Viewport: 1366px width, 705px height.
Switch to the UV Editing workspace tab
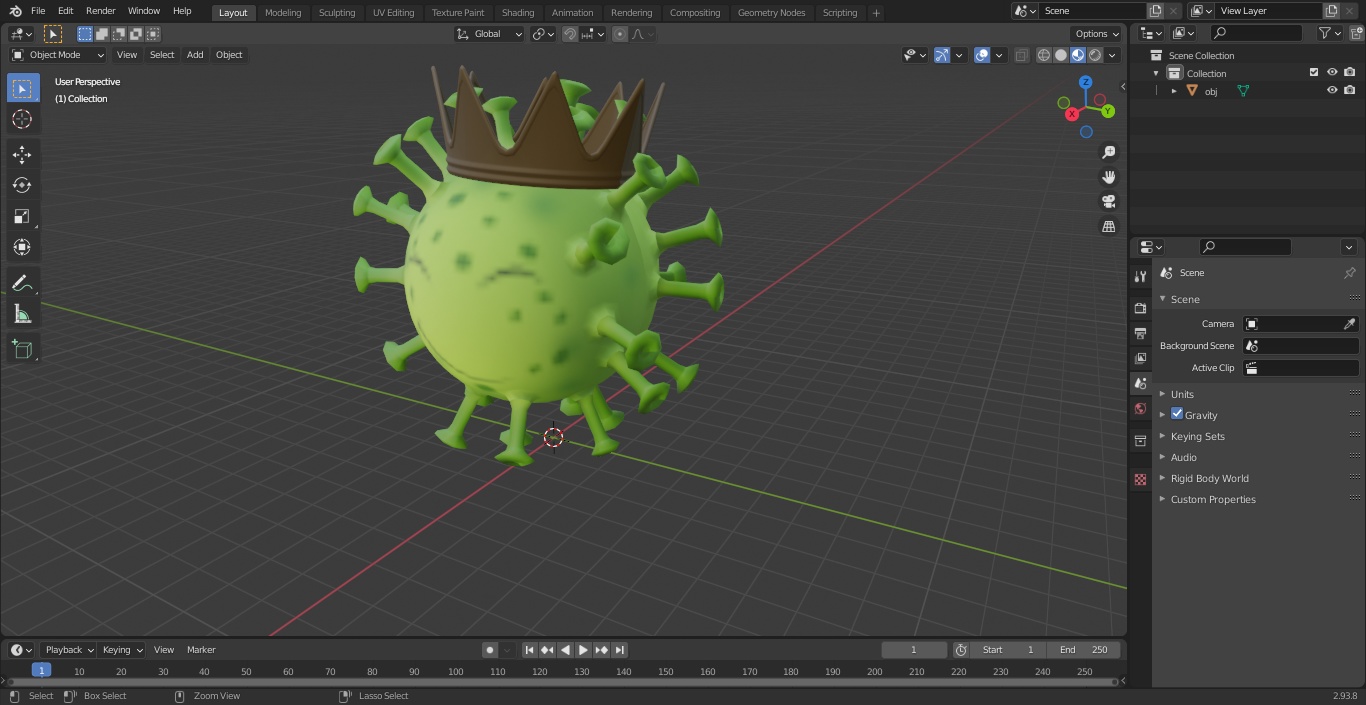pos(393,13)
